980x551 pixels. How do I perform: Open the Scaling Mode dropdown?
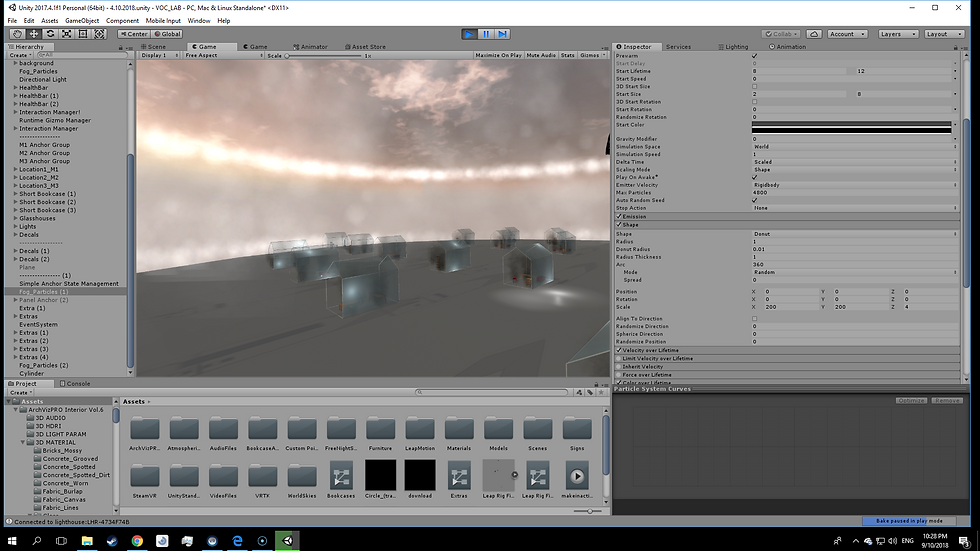(854, 169)
